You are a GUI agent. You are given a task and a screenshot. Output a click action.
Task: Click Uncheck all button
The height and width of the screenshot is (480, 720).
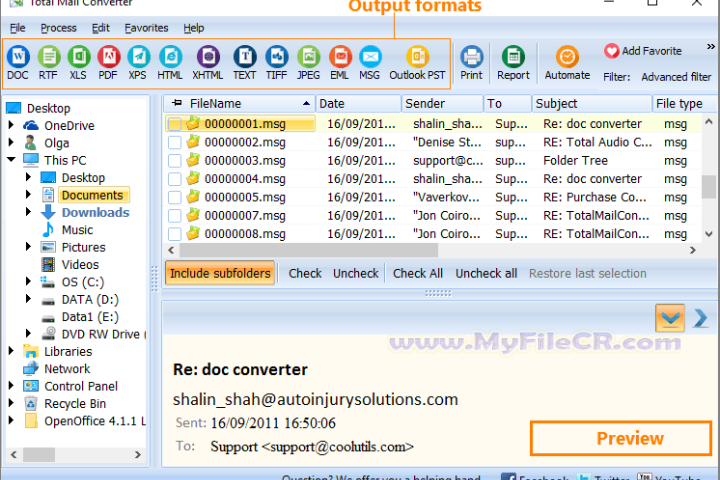point(486,274)
